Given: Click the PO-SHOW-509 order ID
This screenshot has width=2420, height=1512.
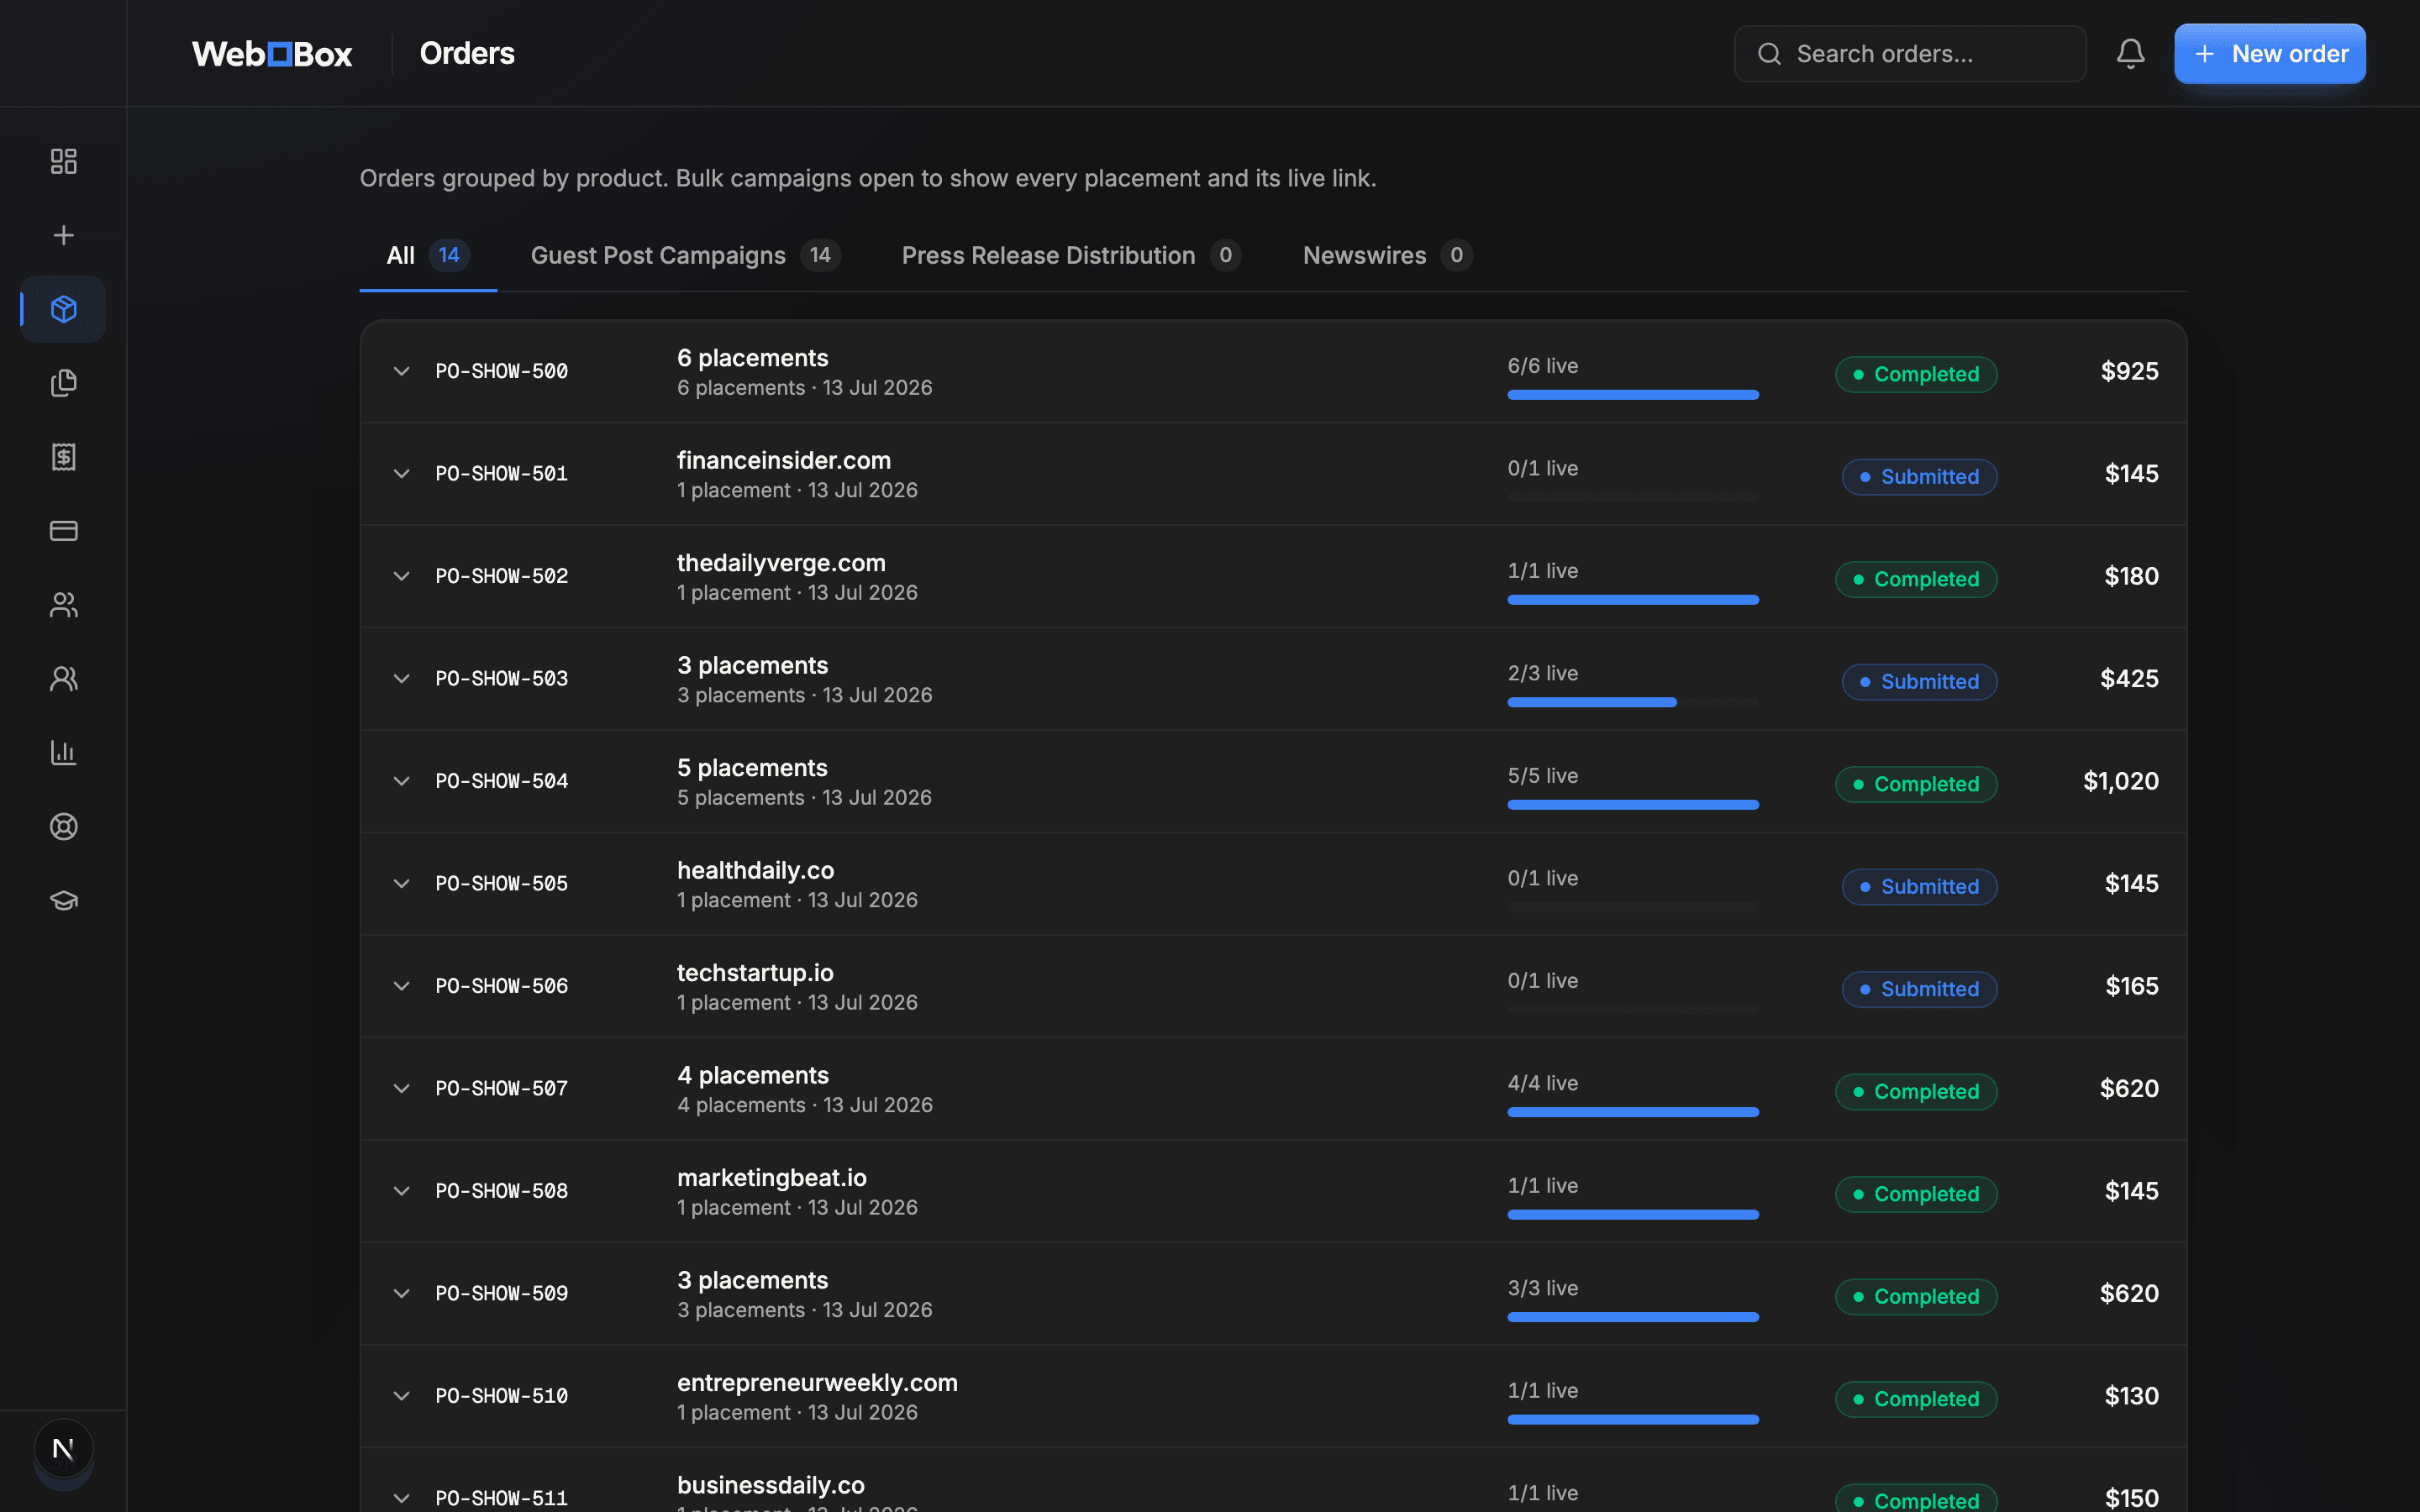Looking at the screenshot, I should click(501, 1294).
